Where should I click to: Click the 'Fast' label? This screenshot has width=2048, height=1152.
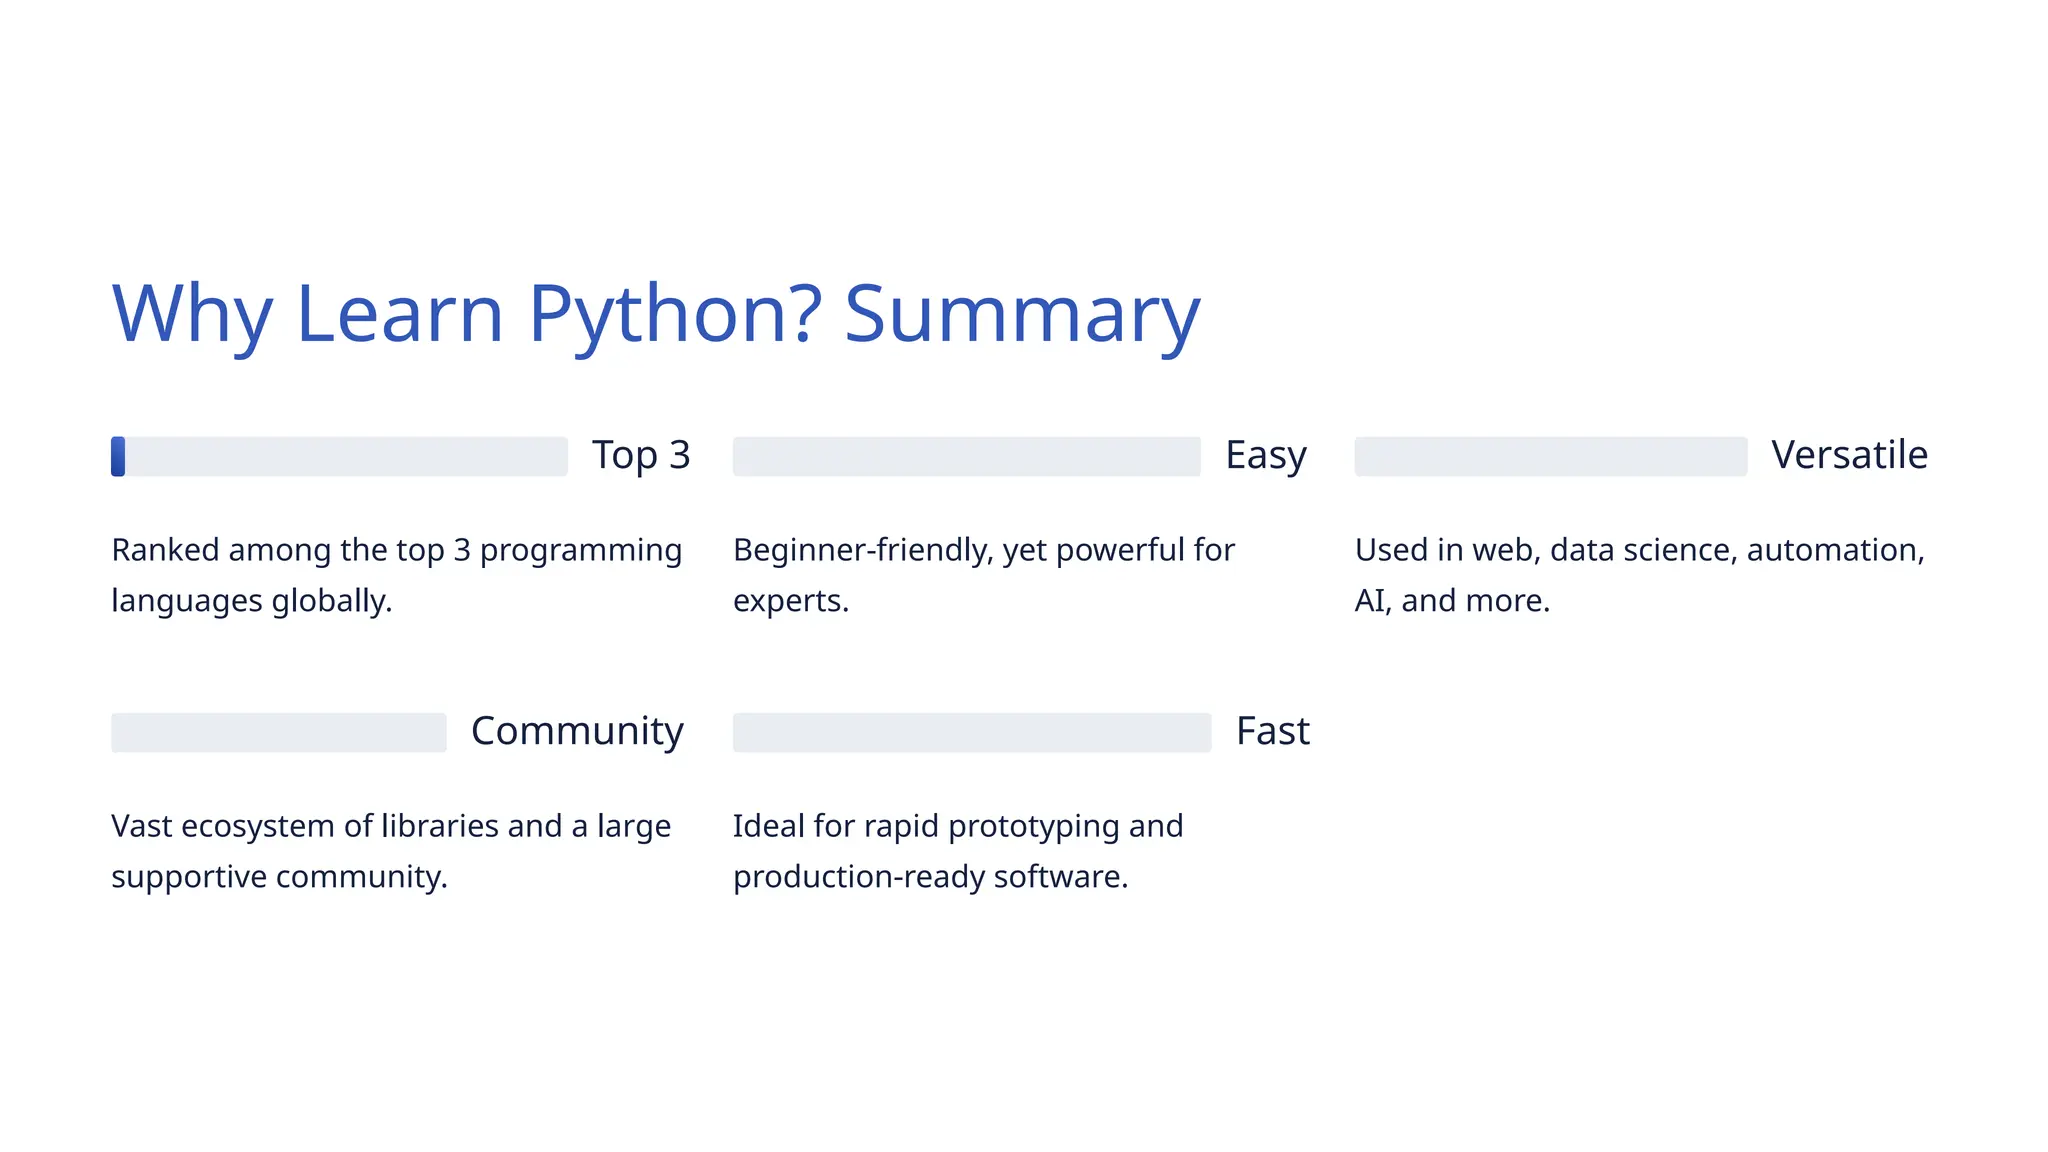(x=1272, y=731)
